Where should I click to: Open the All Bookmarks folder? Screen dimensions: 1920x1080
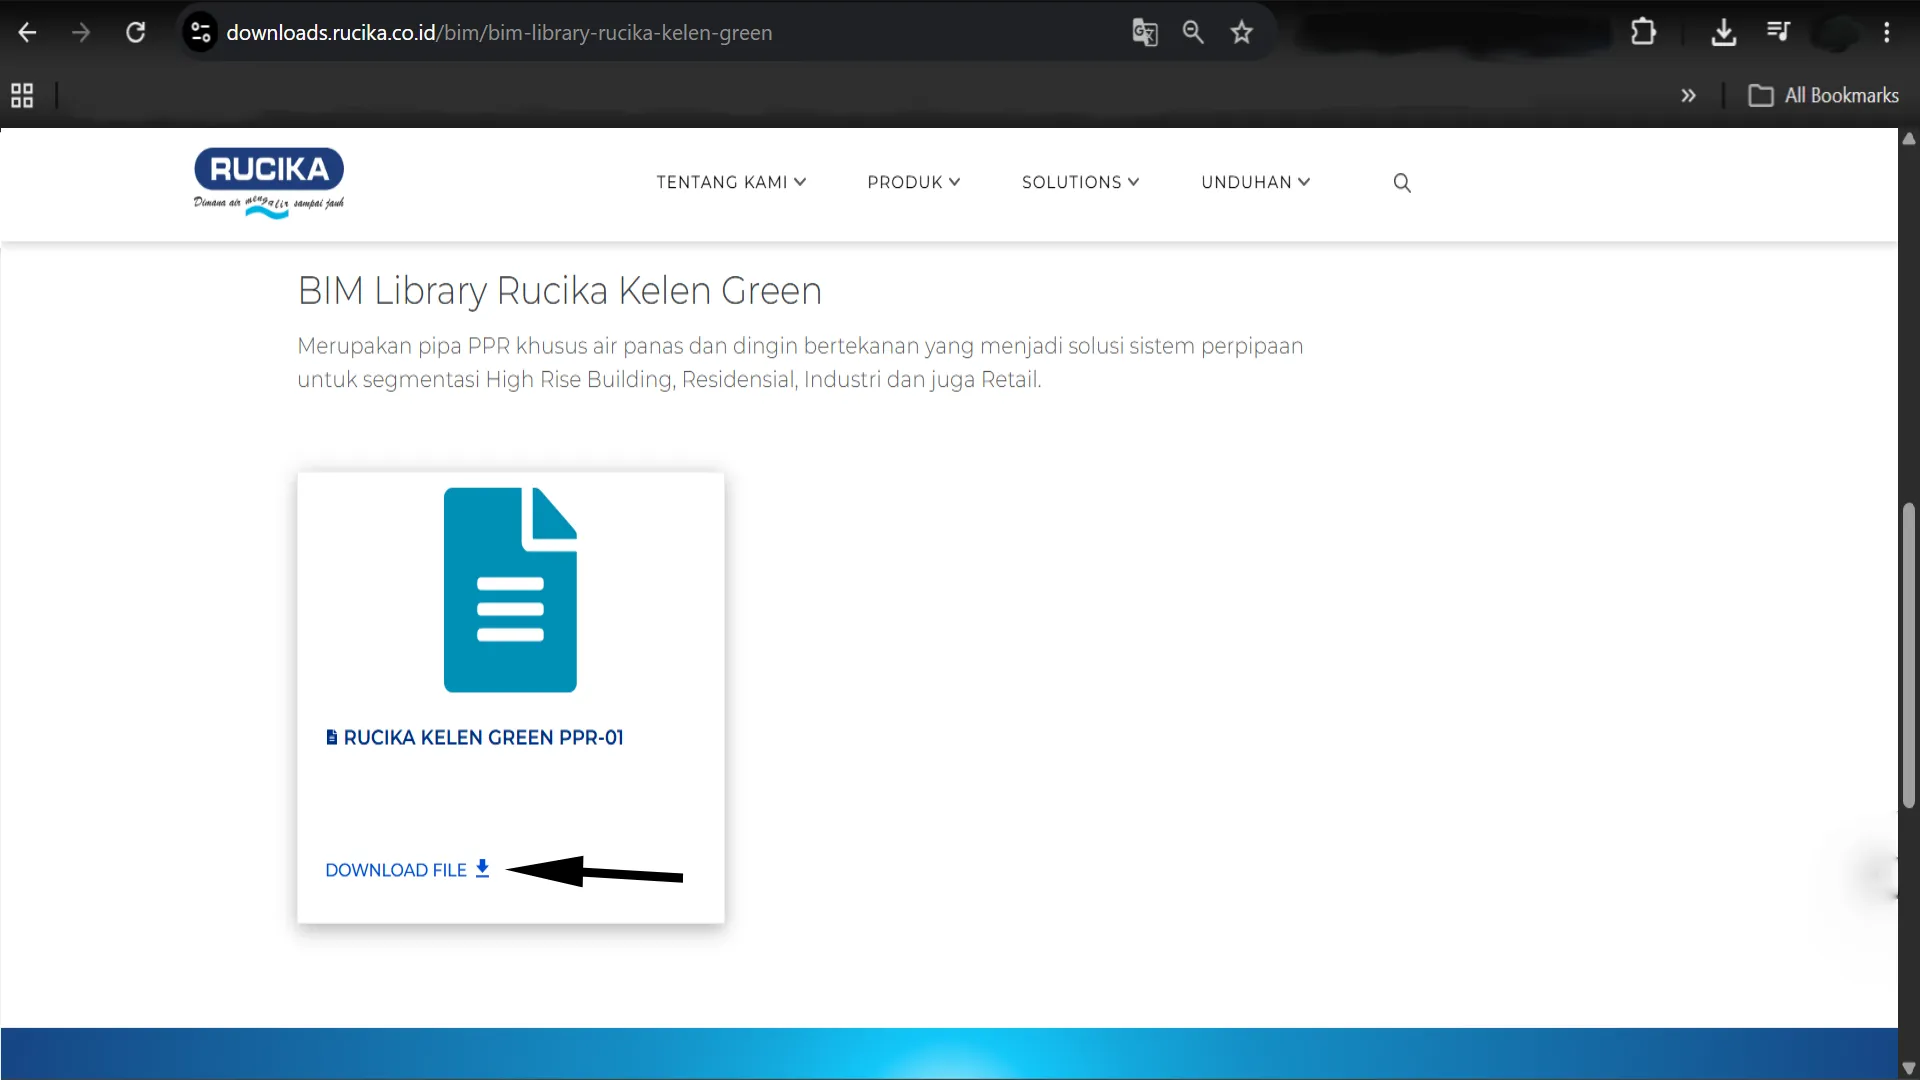pyautogui.click(x=1824, y=96)
